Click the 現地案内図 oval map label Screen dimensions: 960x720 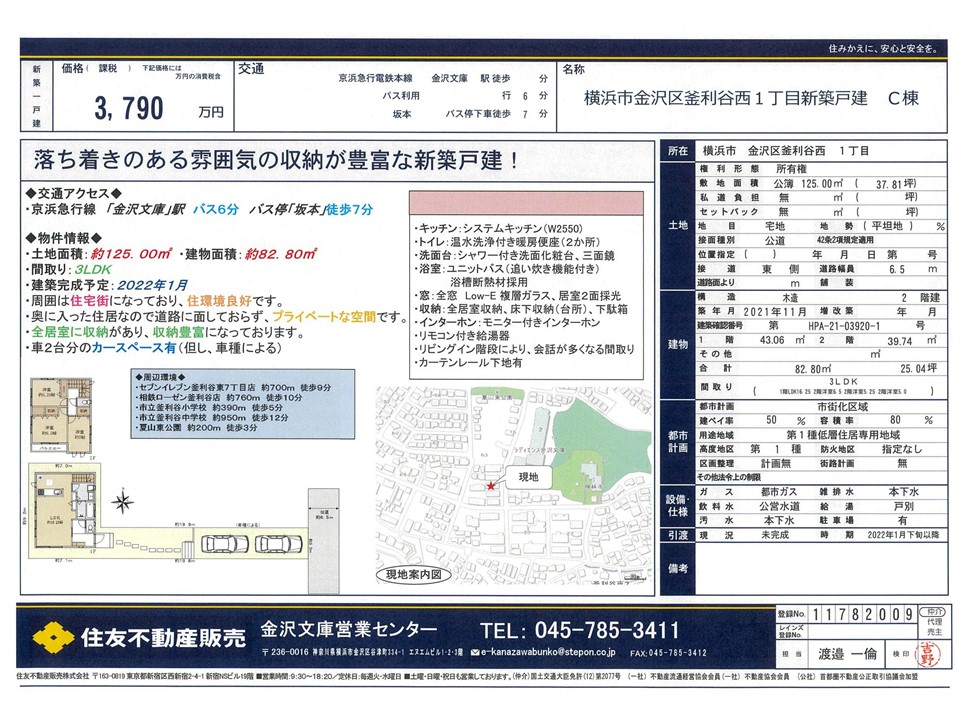413,576
